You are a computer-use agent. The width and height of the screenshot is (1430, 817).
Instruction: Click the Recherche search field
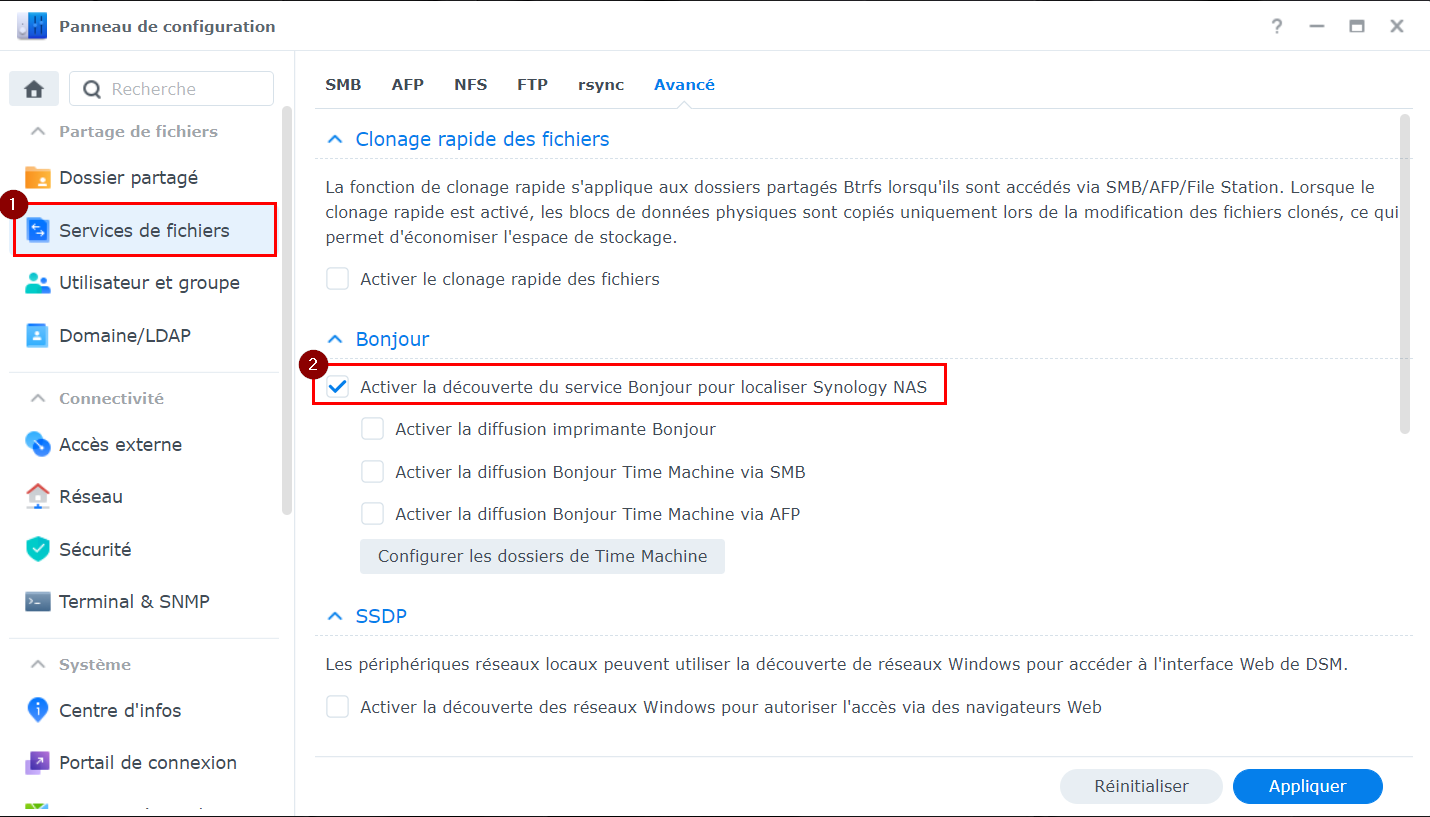[x=171, y=89]
